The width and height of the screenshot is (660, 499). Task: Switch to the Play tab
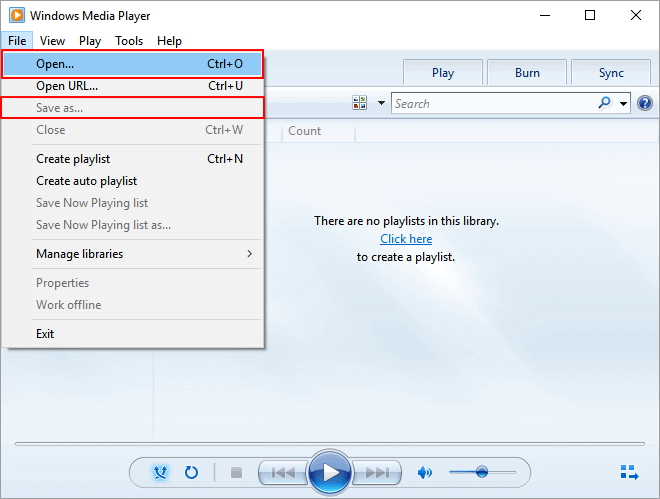click(443, 73)
